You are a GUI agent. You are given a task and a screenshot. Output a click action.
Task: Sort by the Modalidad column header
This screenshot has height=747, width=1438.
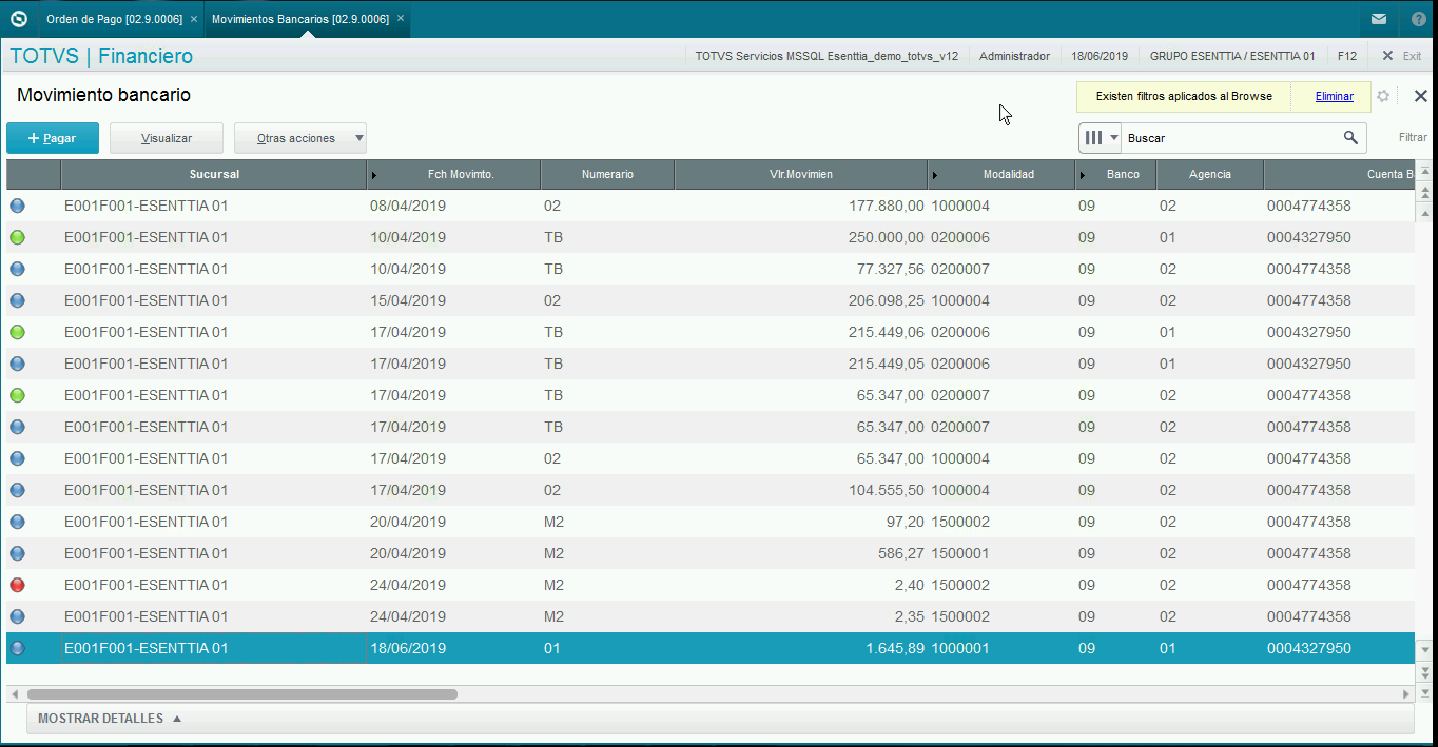(1001, 174)
